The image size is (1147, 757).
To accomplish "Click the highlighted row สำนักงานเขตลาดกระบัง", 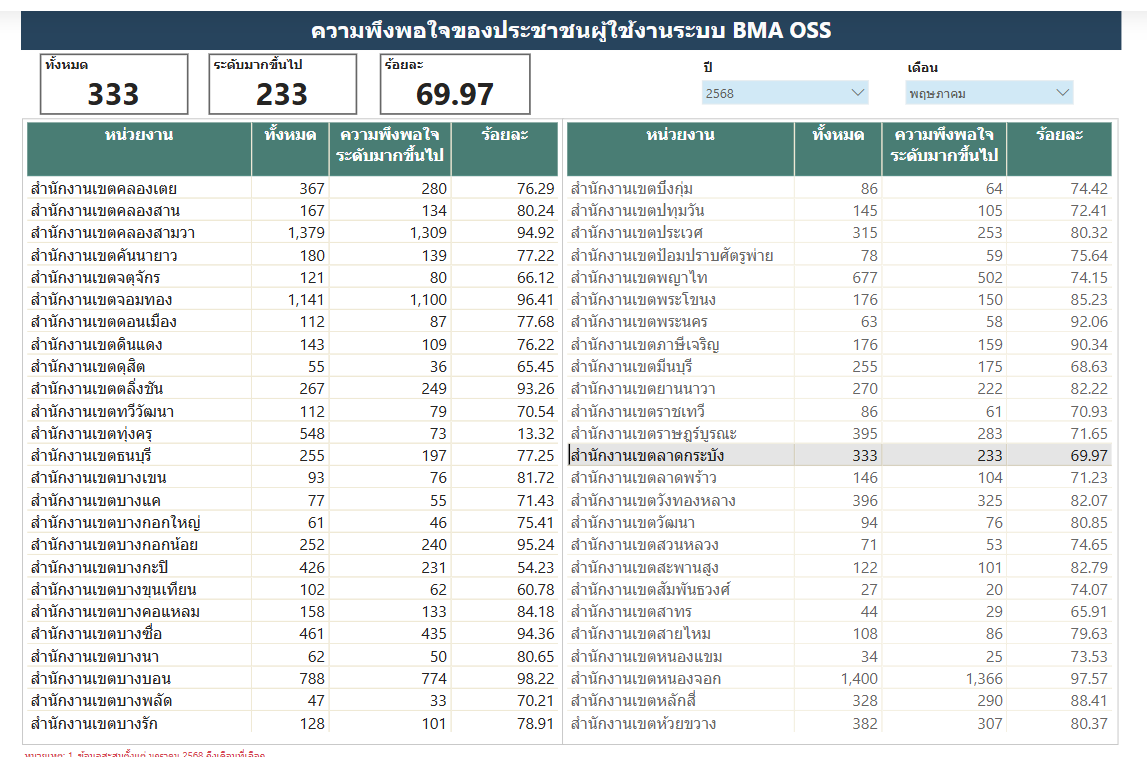I will click(x=840, y=456).
